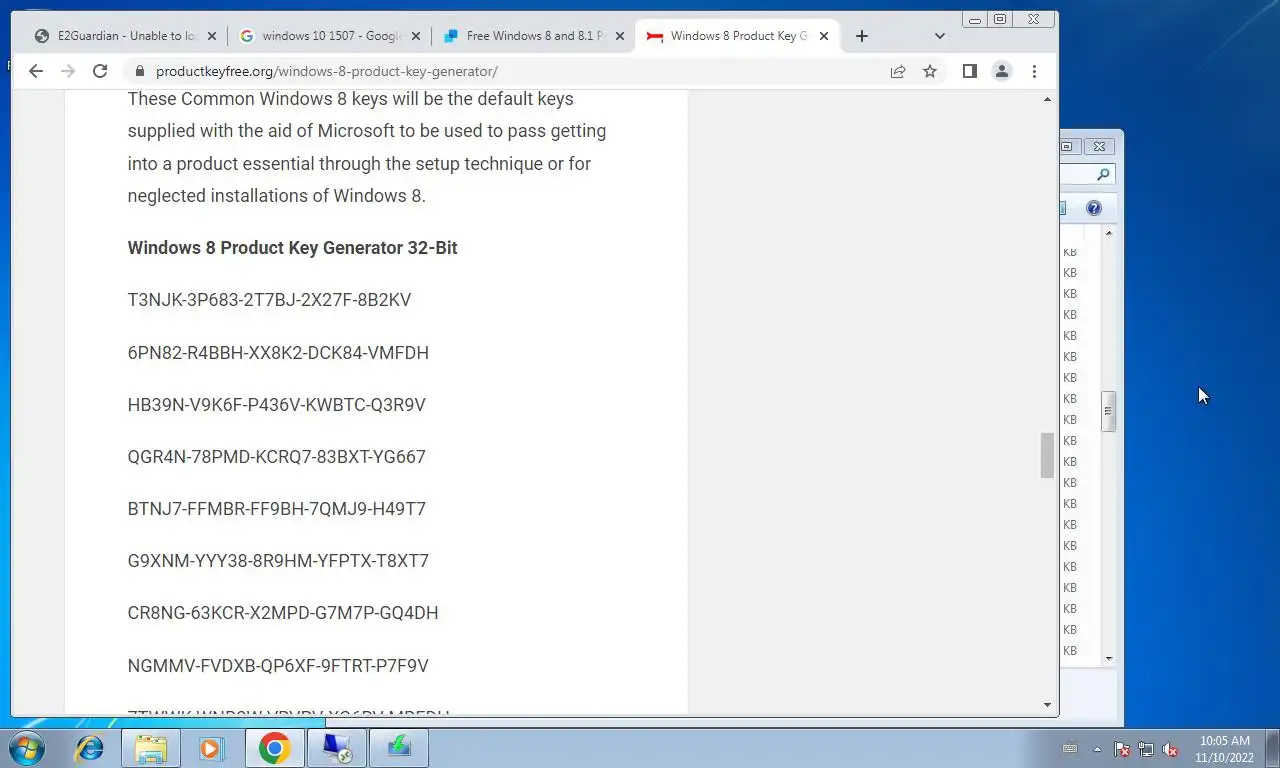
Task: Share this page via the address bar icon
Action: tap(898, 71)
